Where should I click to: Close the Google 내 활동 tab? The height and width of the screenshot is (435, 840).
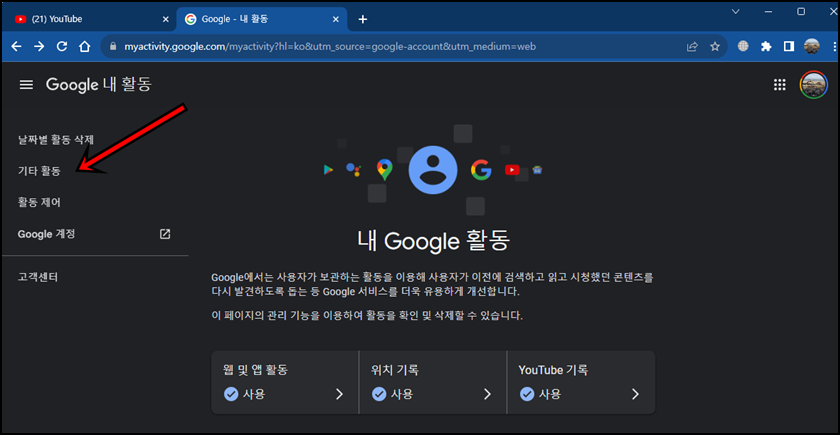click(336, 19)
